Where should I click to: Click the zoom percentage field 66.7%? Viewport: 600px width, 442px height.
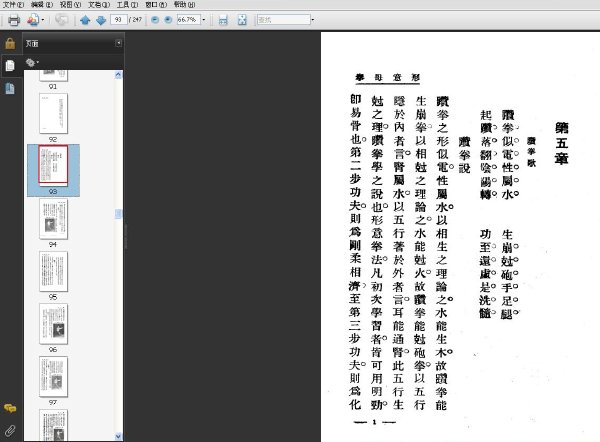click(x=188, y=20)
